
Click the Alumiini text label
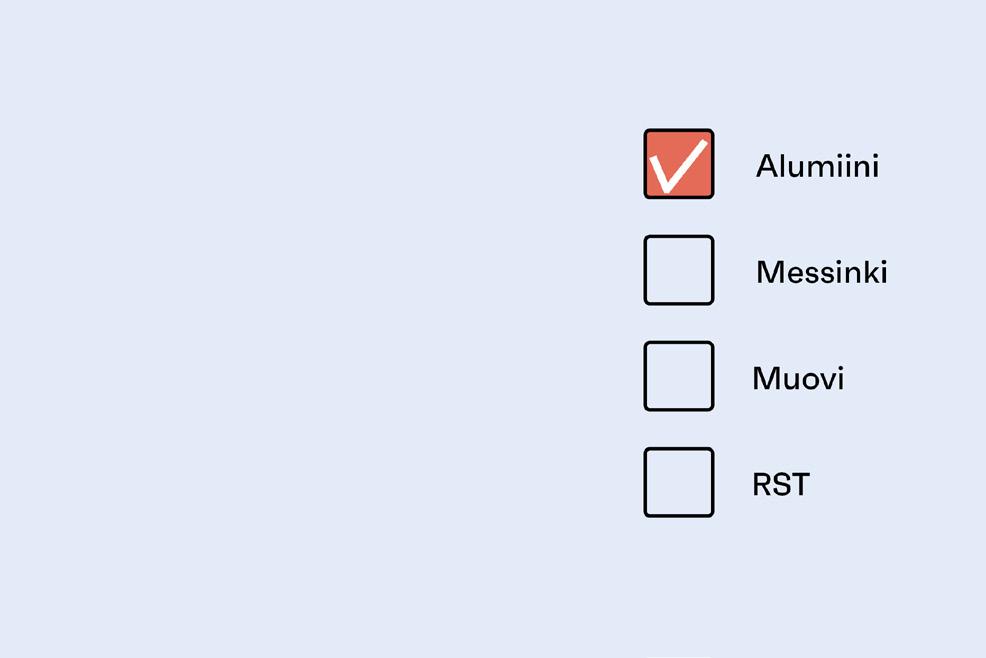[x=817, y=166]
